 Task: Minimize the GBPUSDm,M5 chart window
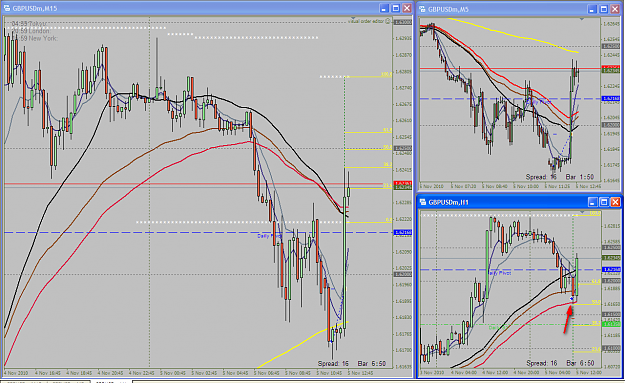point(592,9)
